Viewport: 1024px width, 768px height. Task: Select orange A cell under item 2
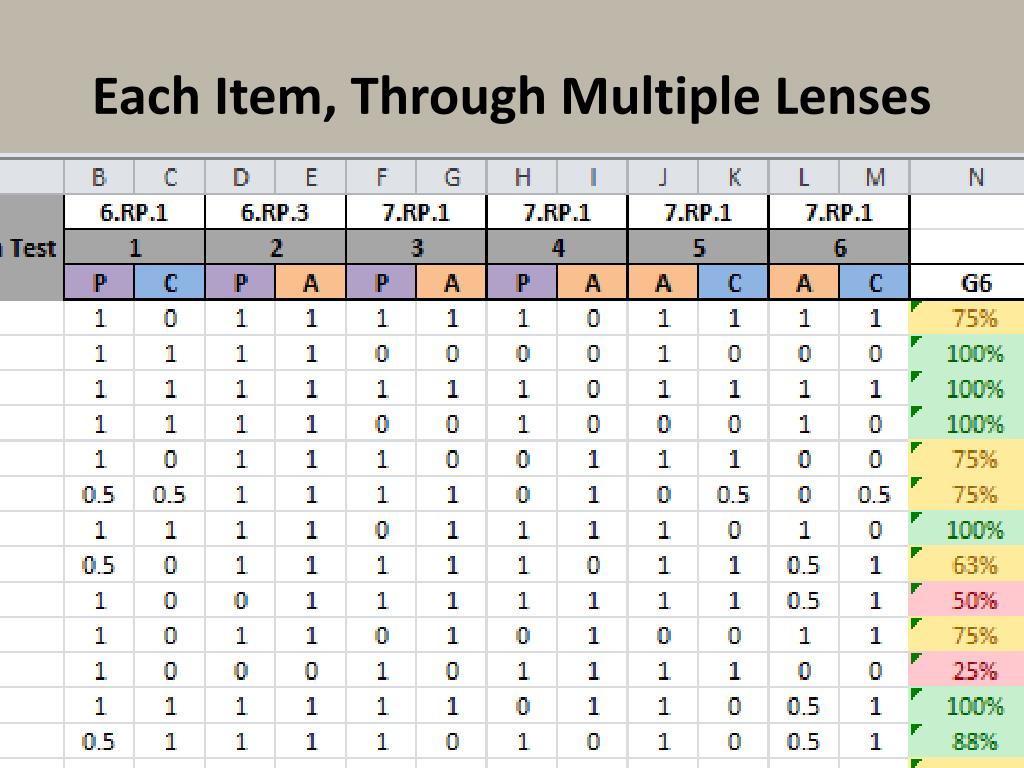311,283
